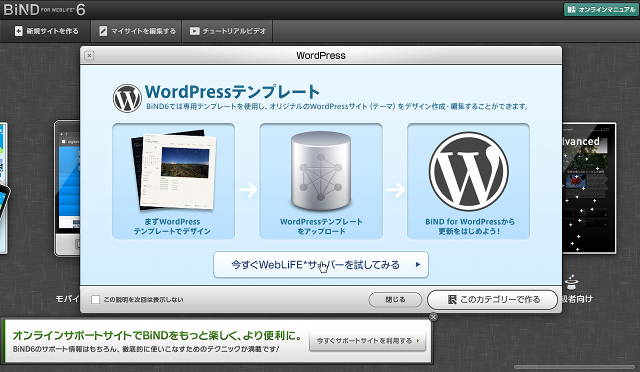
Task: Select the WordPressテンプレートをアップロード database card
Action: coord(321,181)
